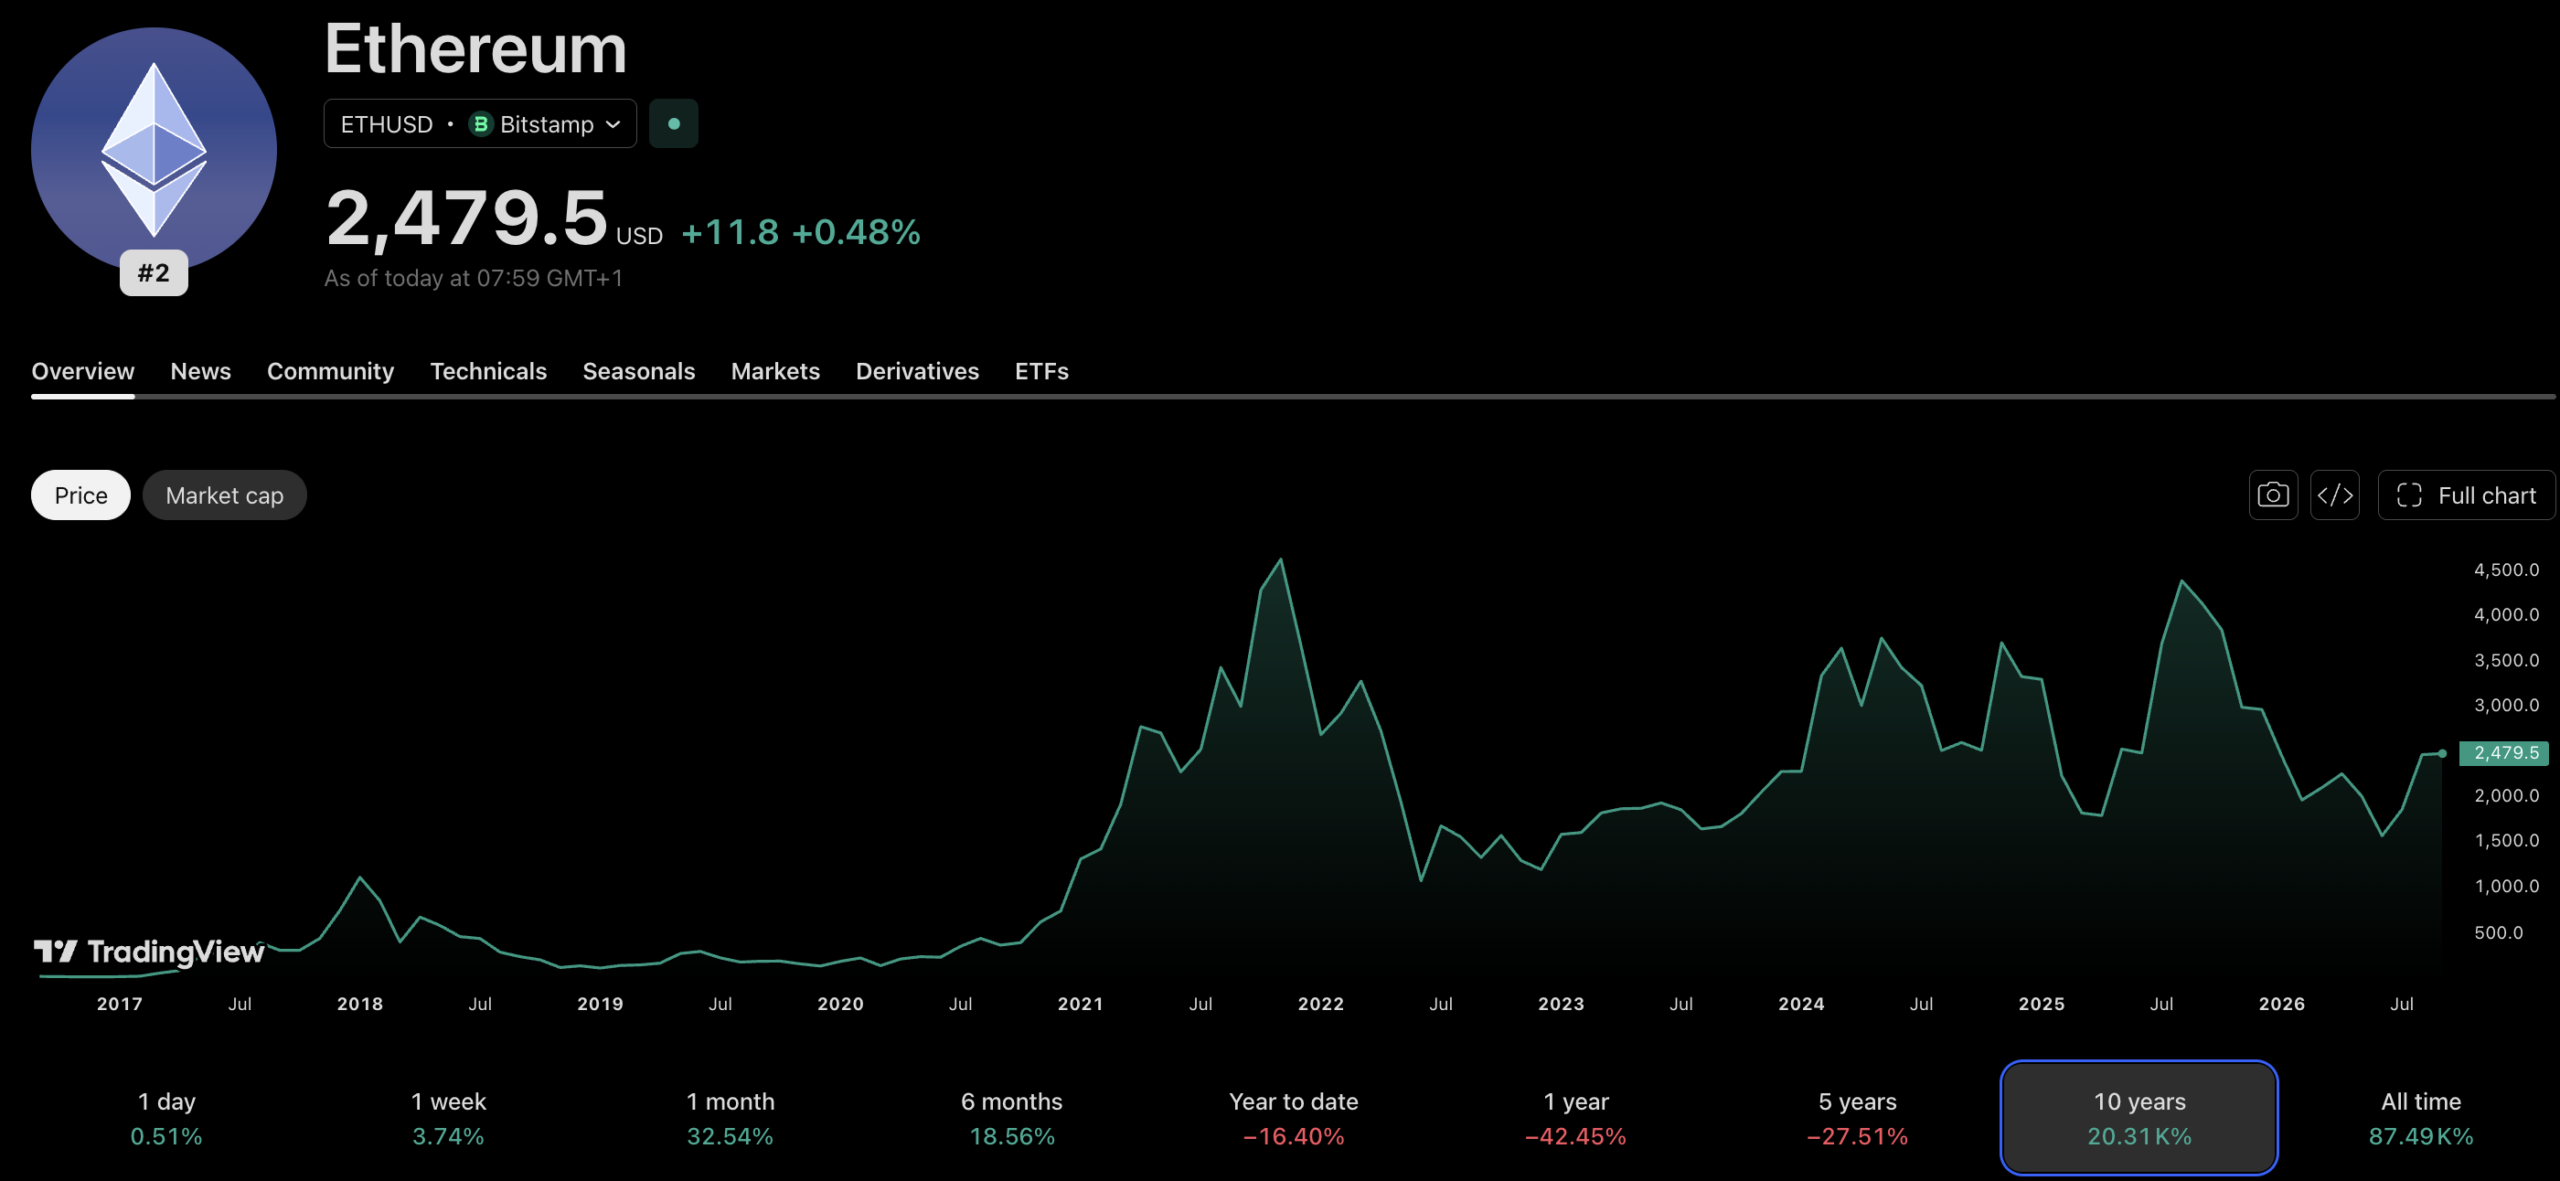This screenshot has width=2560, height=1181.
Task: Select the 6 months range
Action: [1012, 1118]
